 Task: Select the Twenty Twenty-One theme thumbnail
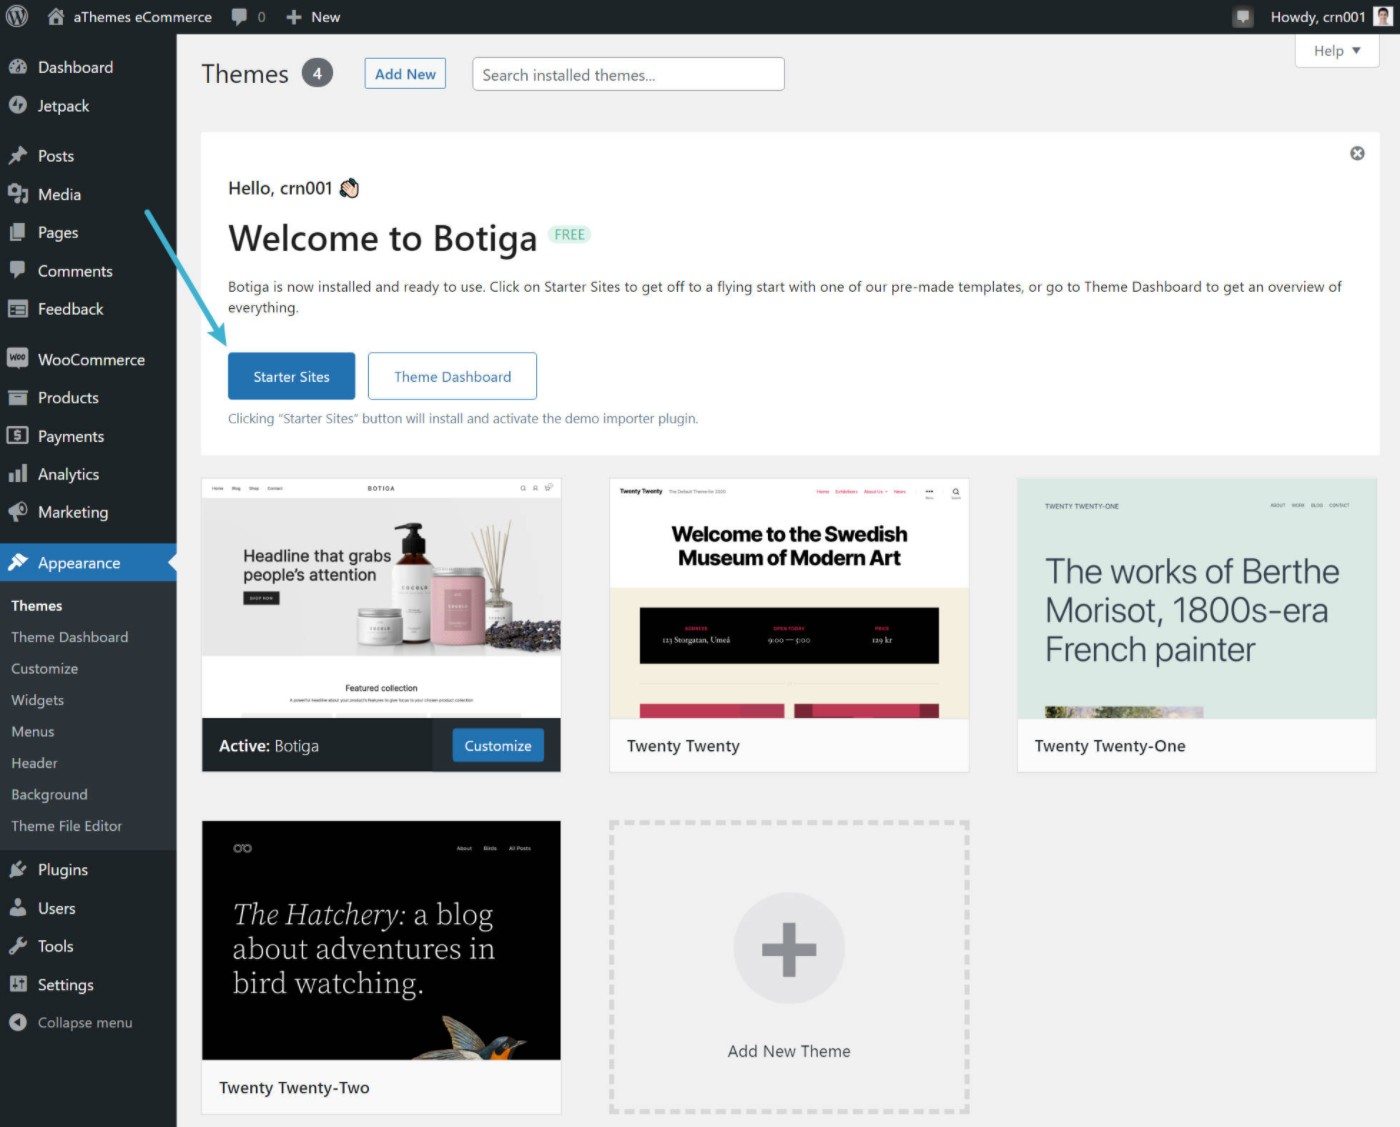[1196, 598]
